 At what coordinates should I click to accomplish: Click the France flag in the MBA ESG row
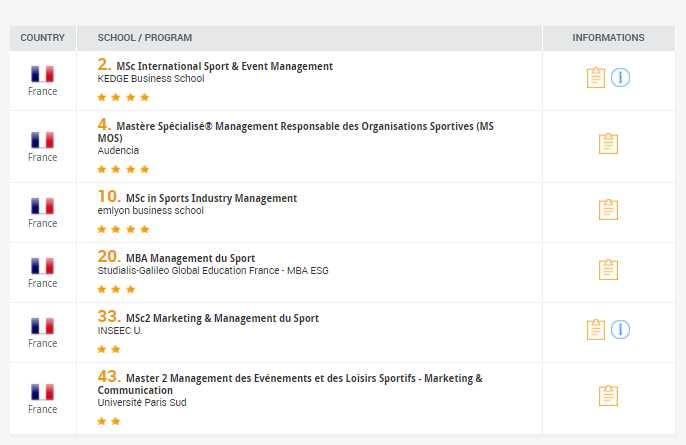(x=42, y=266)
